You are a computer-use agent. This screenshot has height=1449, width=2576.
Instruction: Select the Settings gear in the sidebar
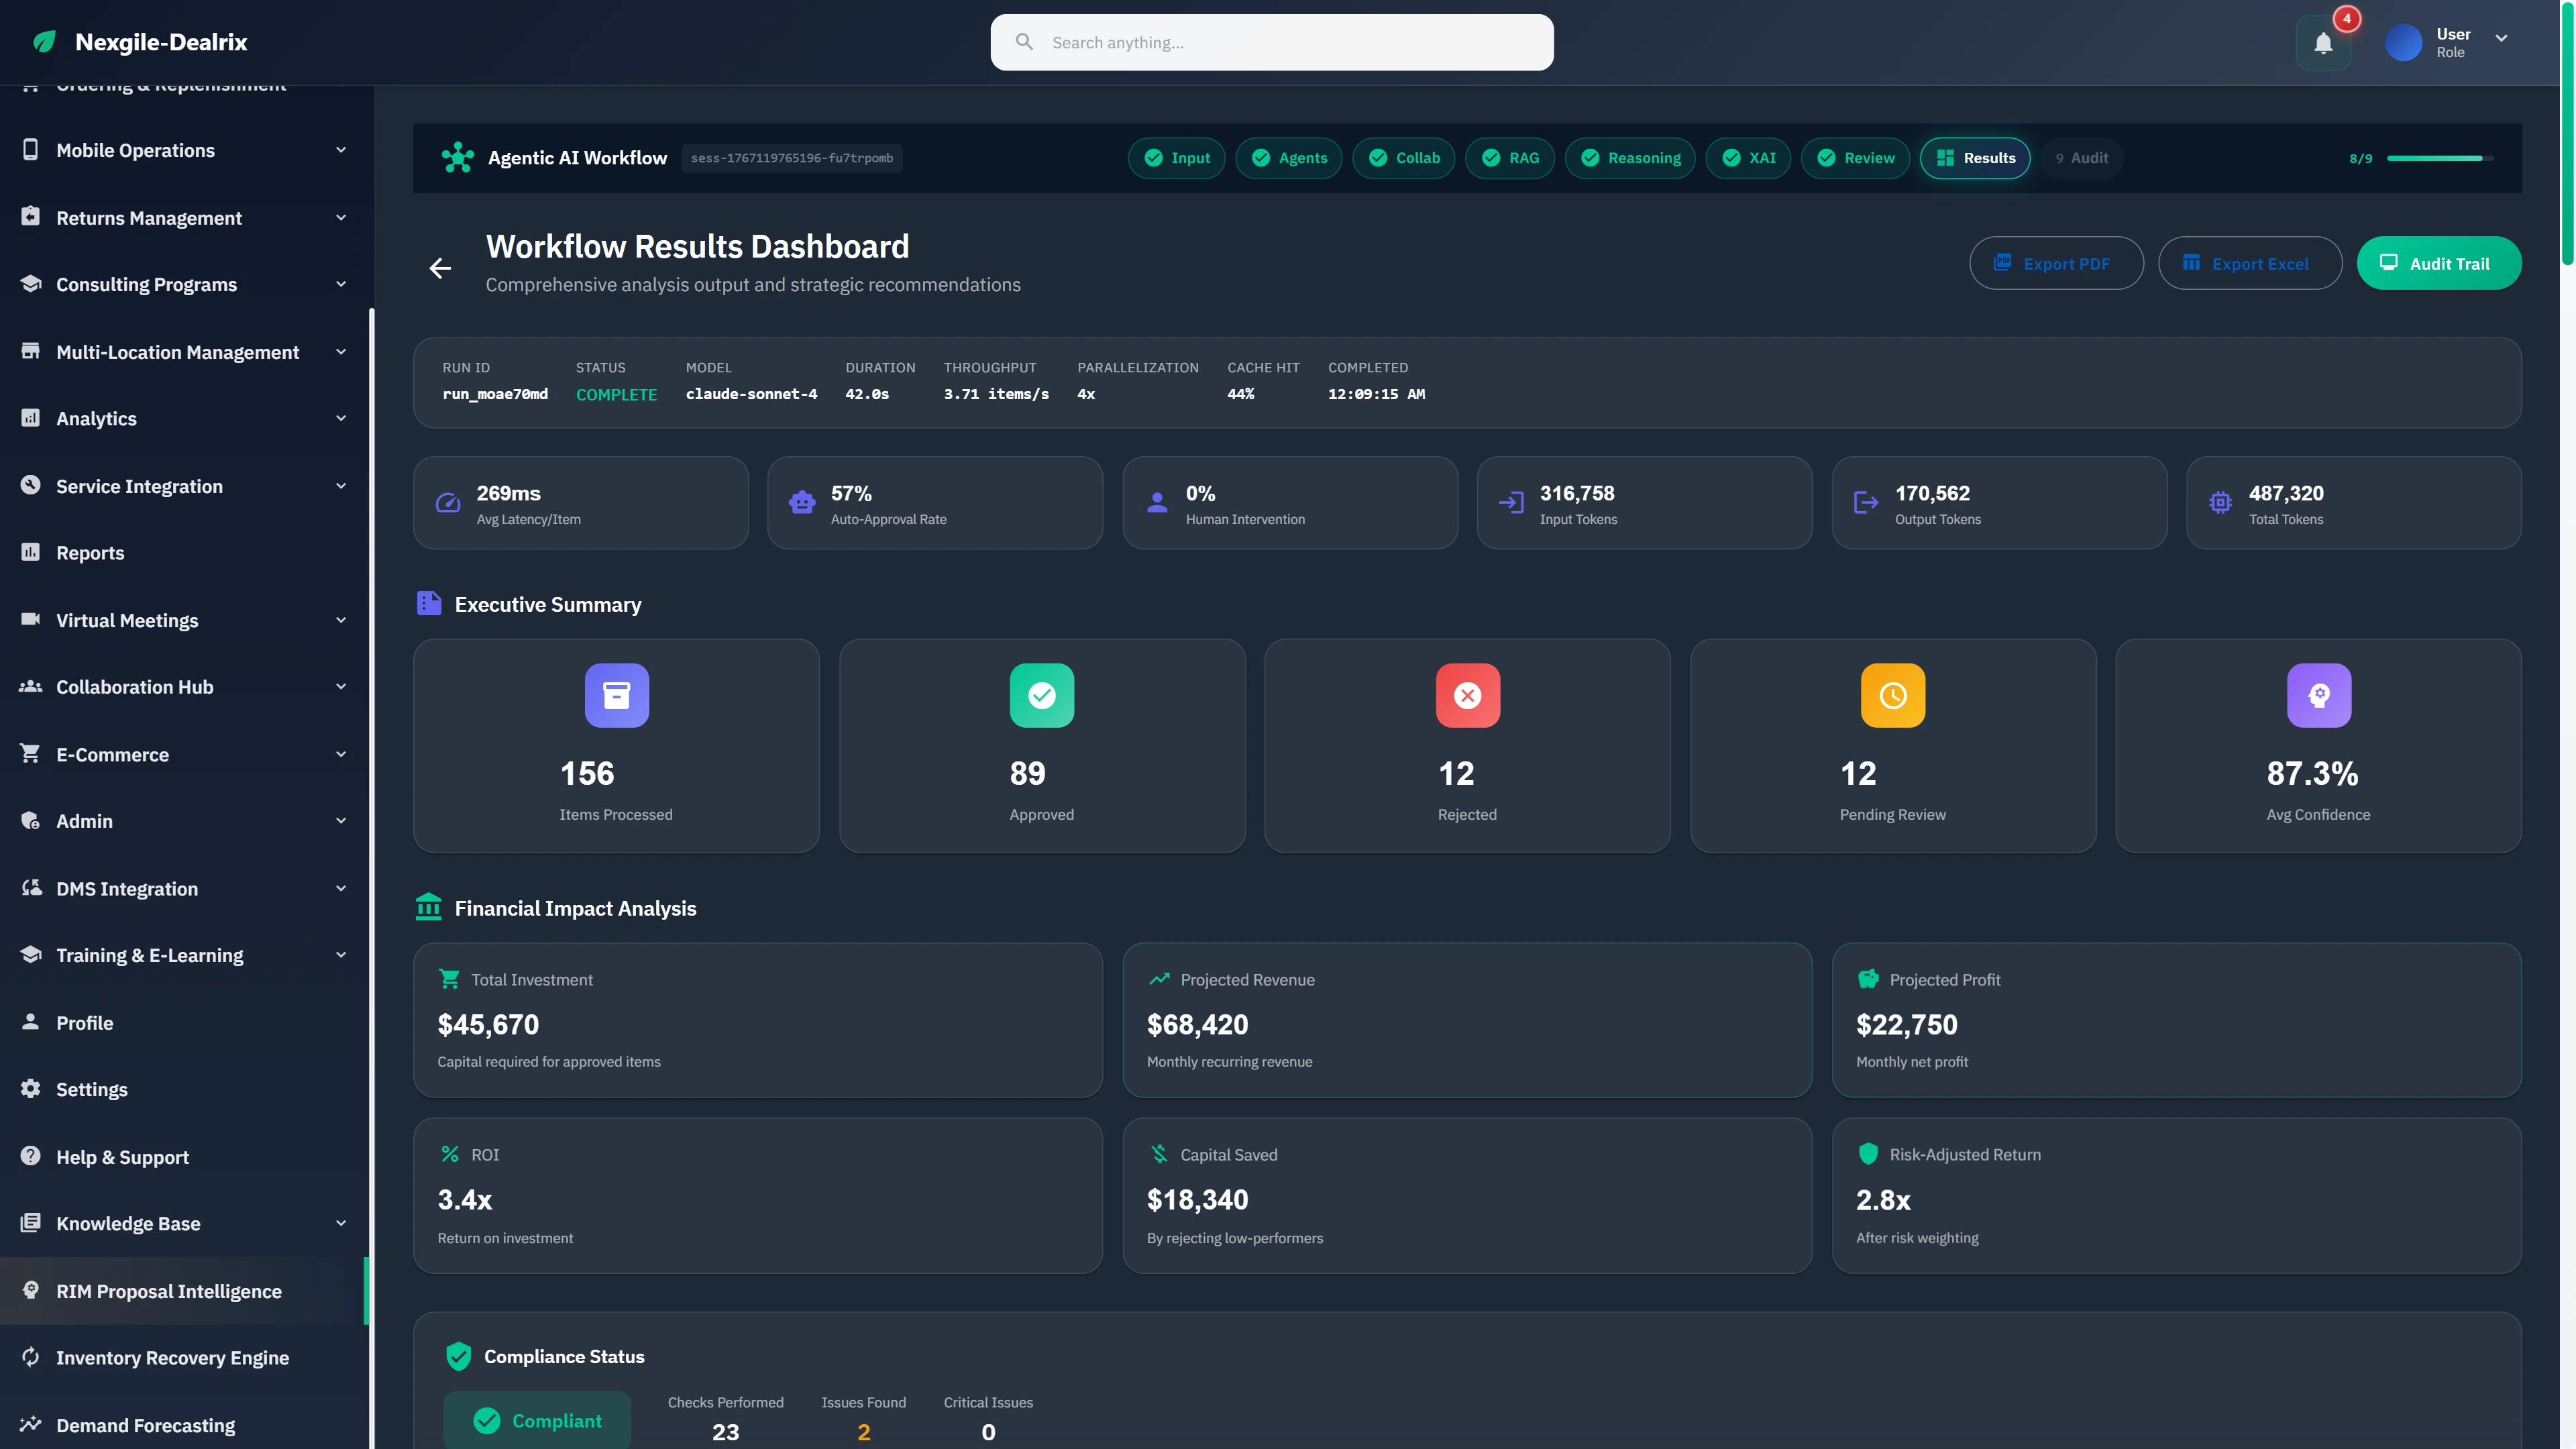coord(30,1089)
